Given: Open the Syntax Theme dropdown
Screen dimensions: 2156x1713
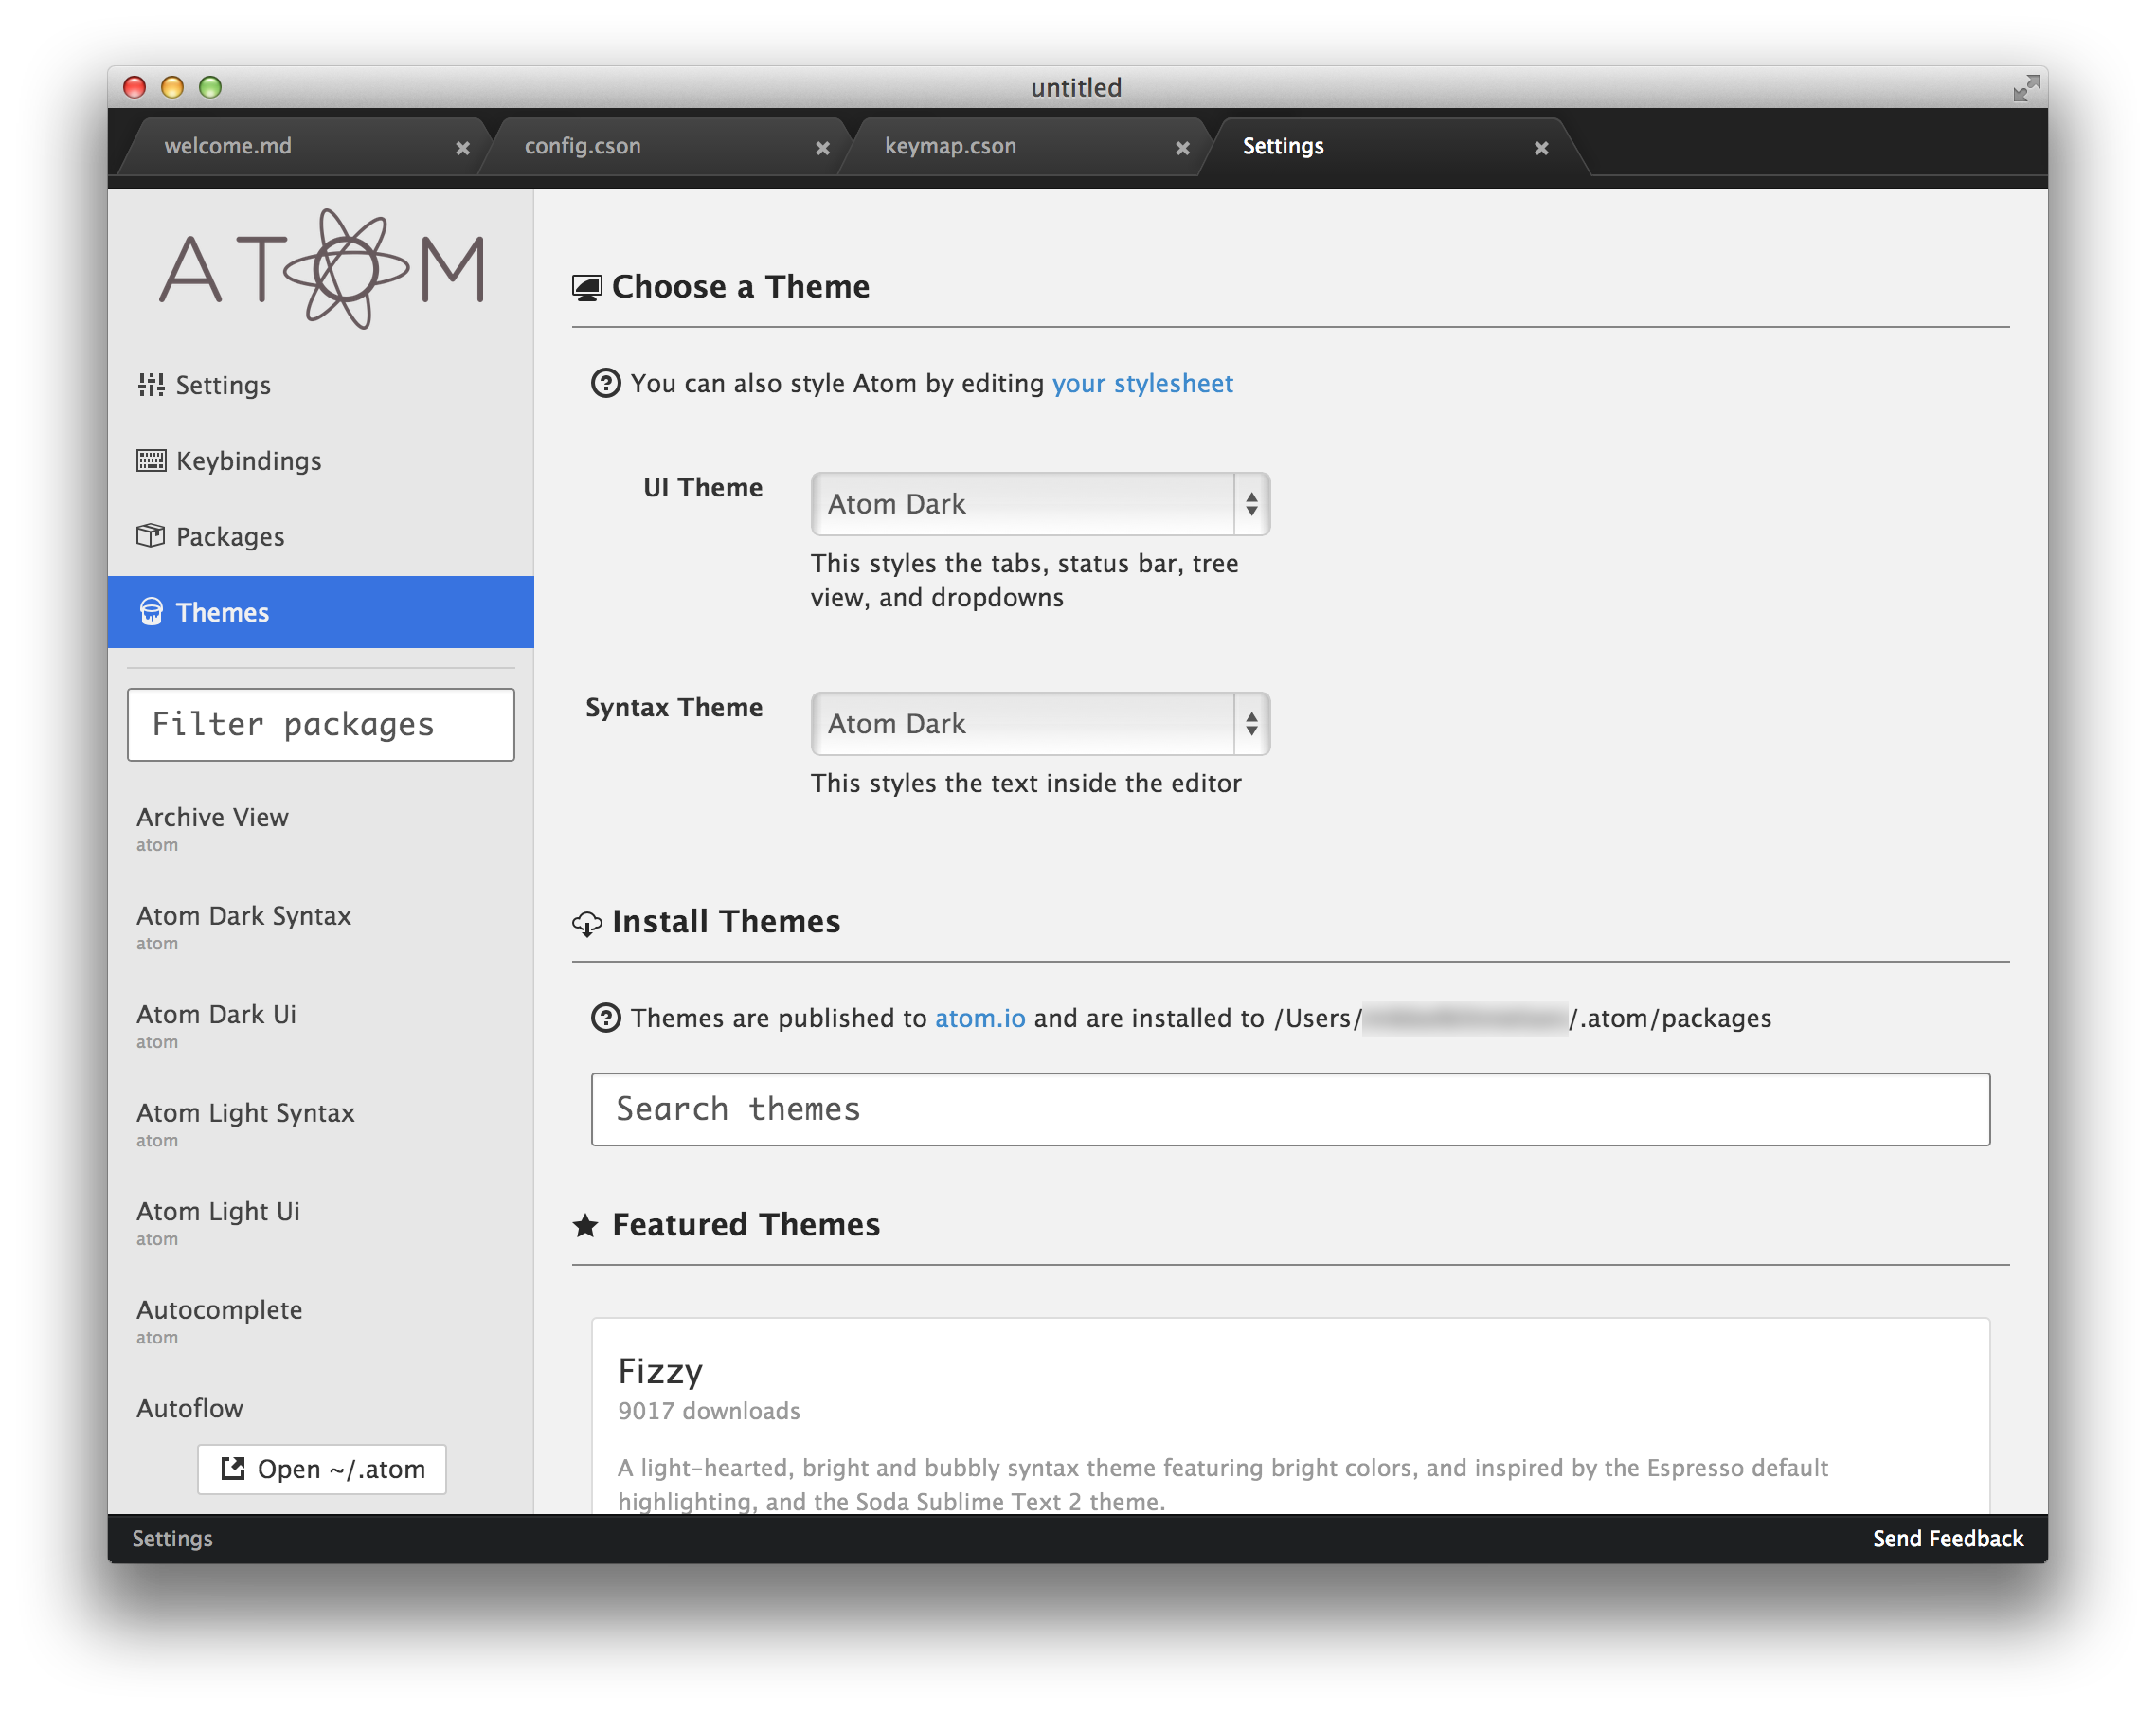Looking at the screenshot, I should tap(1040, 723).
